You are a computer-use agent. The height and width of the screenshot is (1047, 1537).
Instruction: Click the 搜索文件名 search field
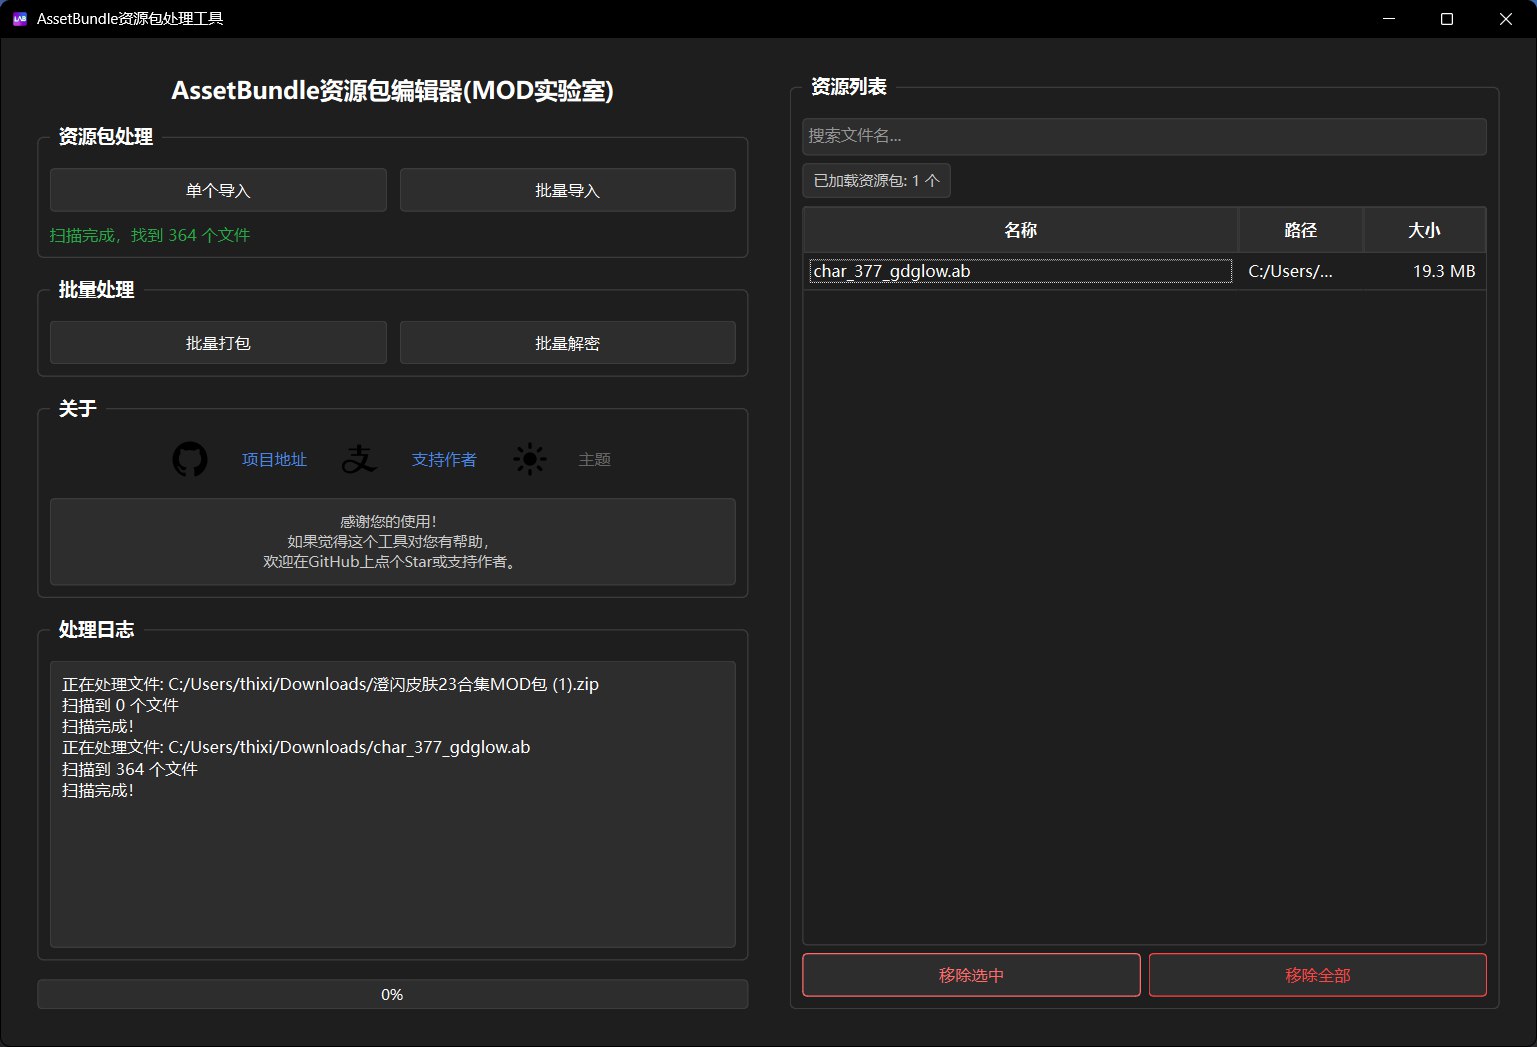pyautogui.click(x=1144, y=136)
